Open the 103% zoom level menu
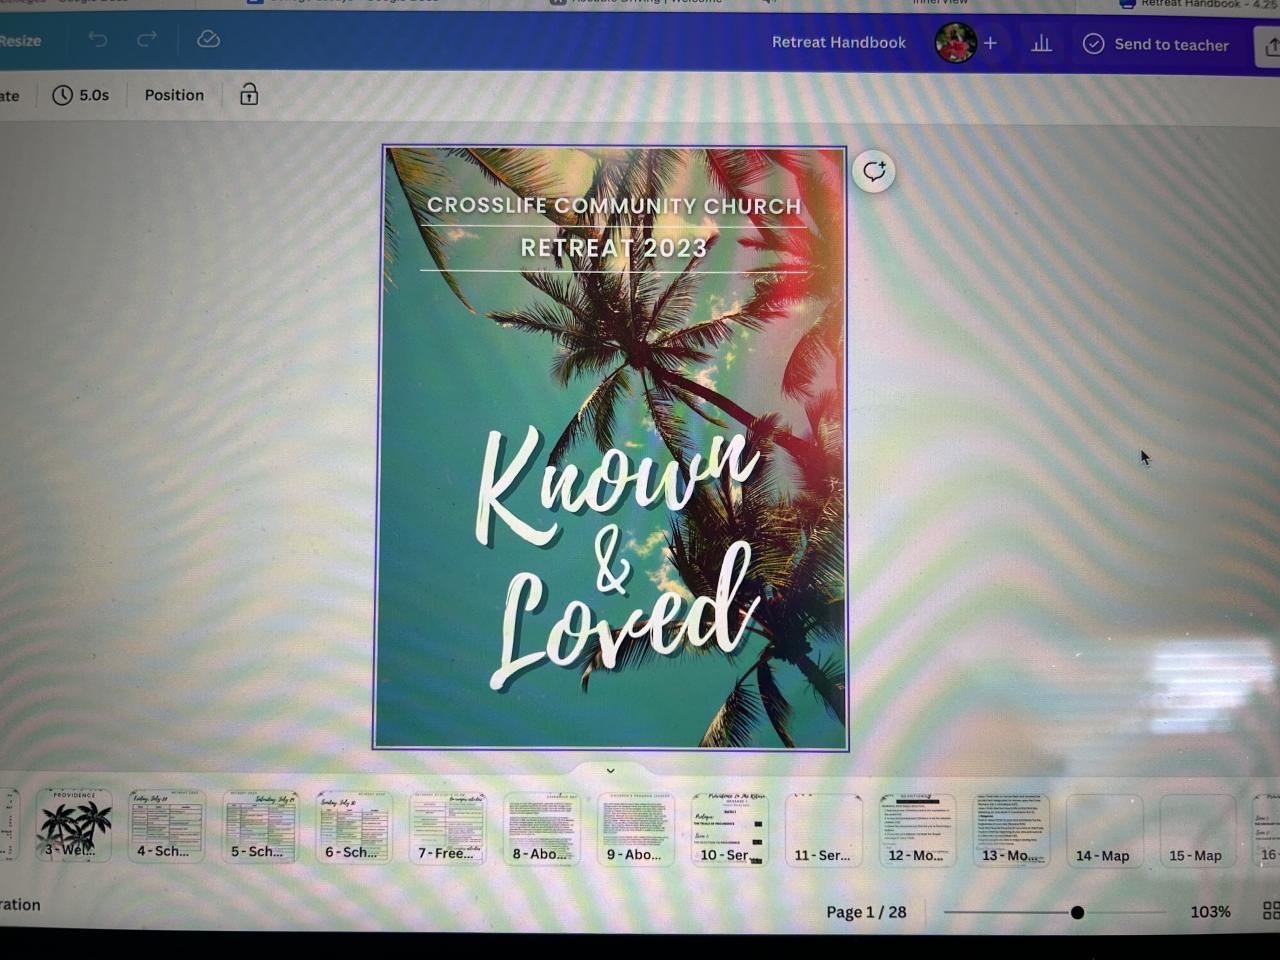 click(1210, 912)
